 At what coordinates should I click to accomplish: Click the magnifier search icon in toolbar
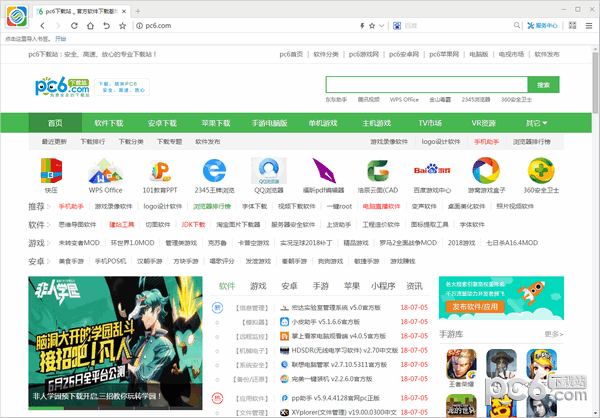click(517, 25)
